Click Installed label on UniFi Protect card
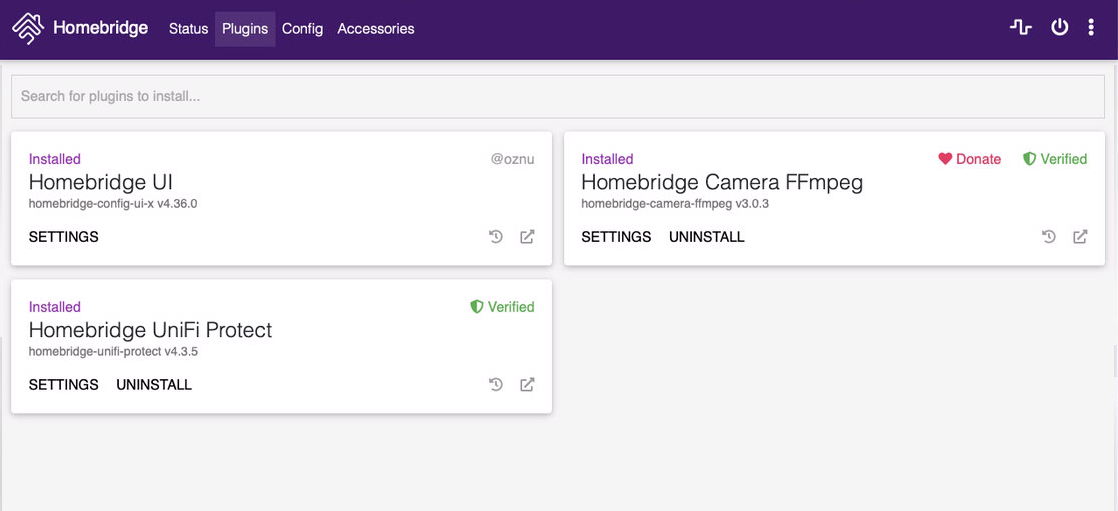 [55, 307]
